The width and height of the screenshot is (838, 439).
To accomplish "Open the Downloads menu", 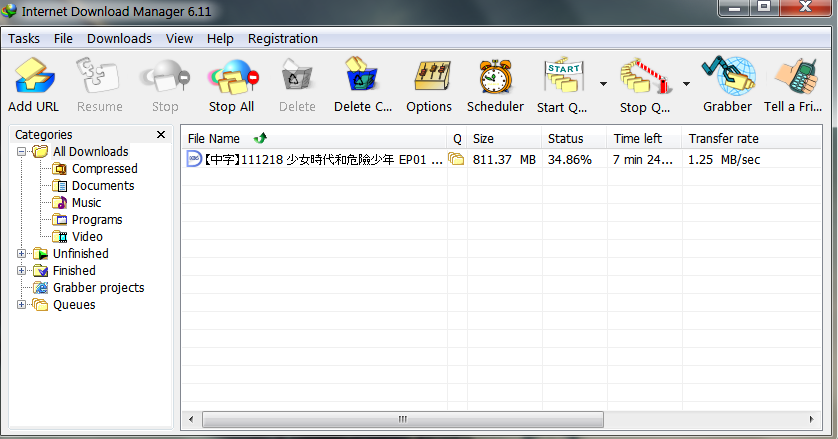I will click(119, 38).
